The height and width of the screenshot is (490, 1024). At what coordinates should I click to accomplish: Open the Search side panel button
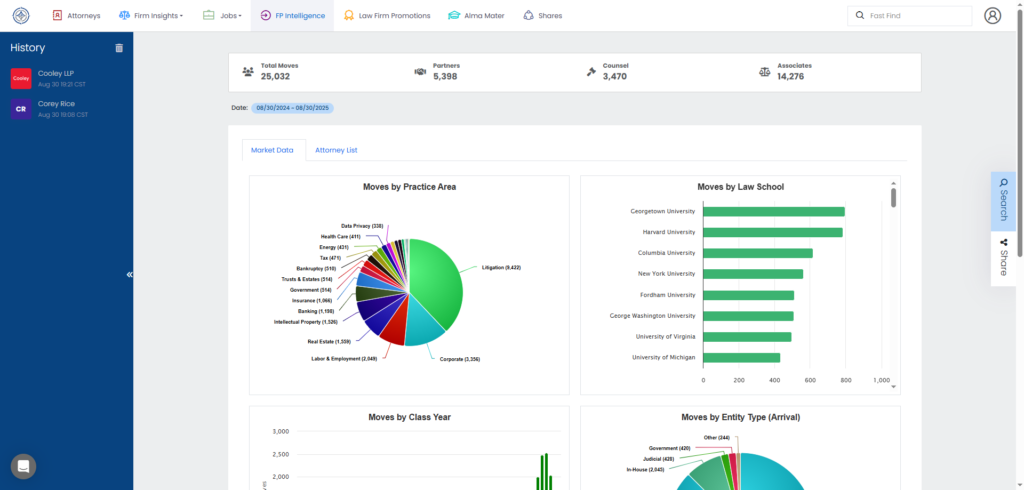pos(1003,202)
